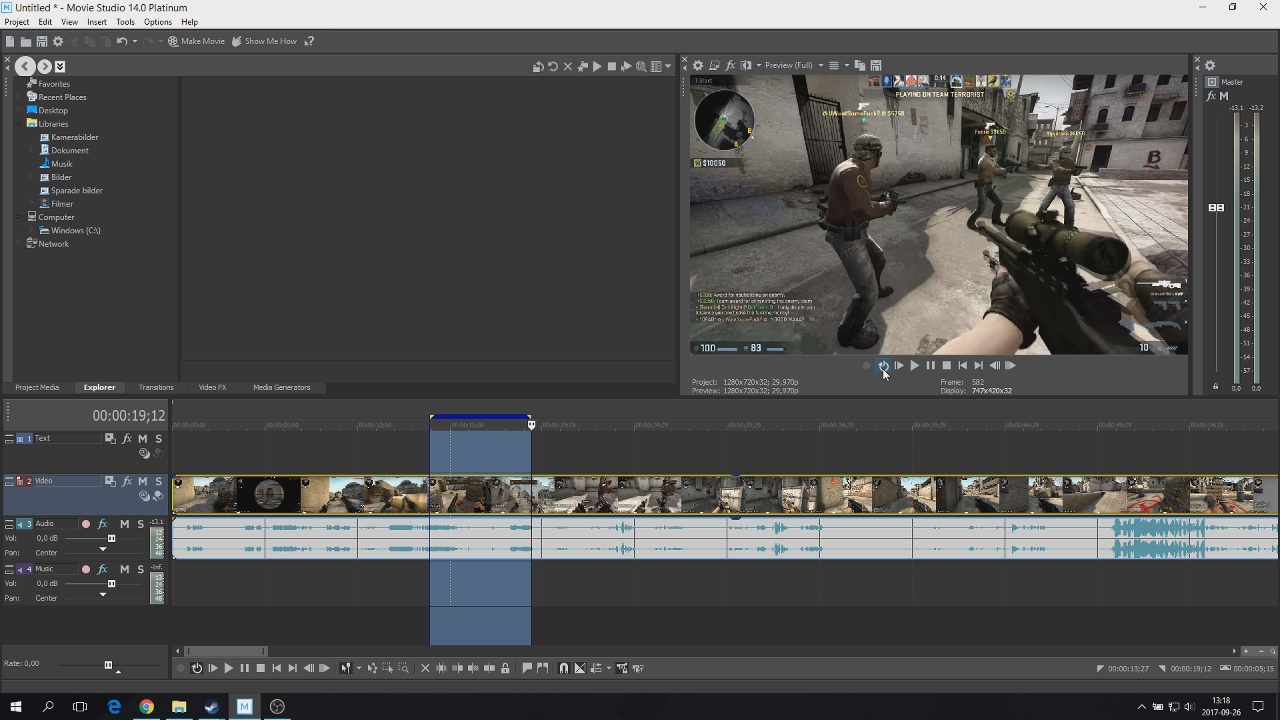Click the Audio track volume slider handle
The width and height of the screenshot is (1280, 720).
[x=111, y=538]
